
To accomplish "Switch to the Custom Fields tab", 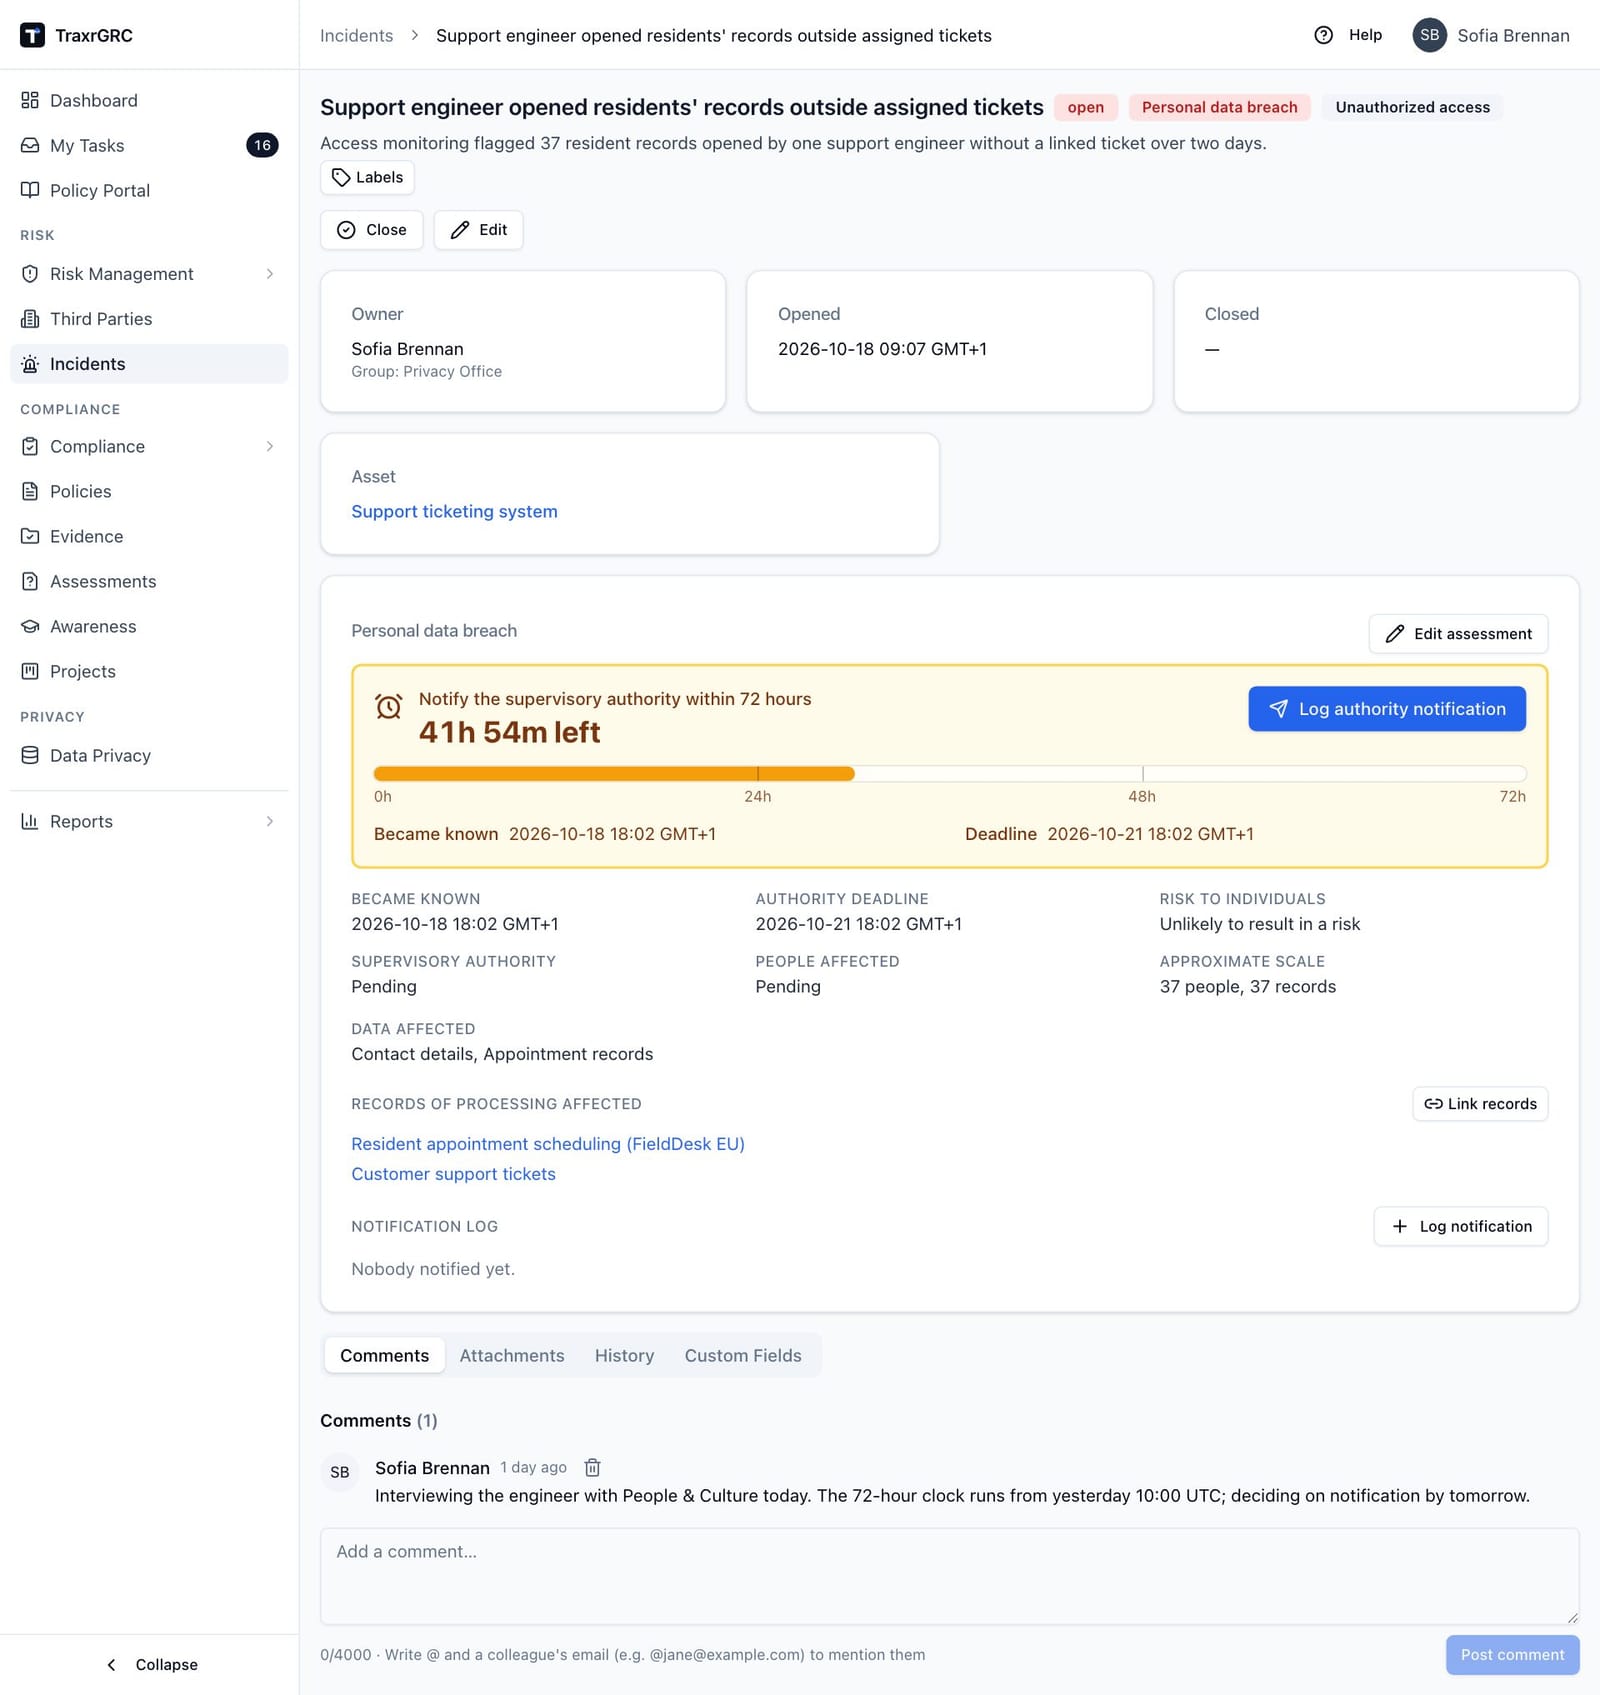I will 743,1355.
